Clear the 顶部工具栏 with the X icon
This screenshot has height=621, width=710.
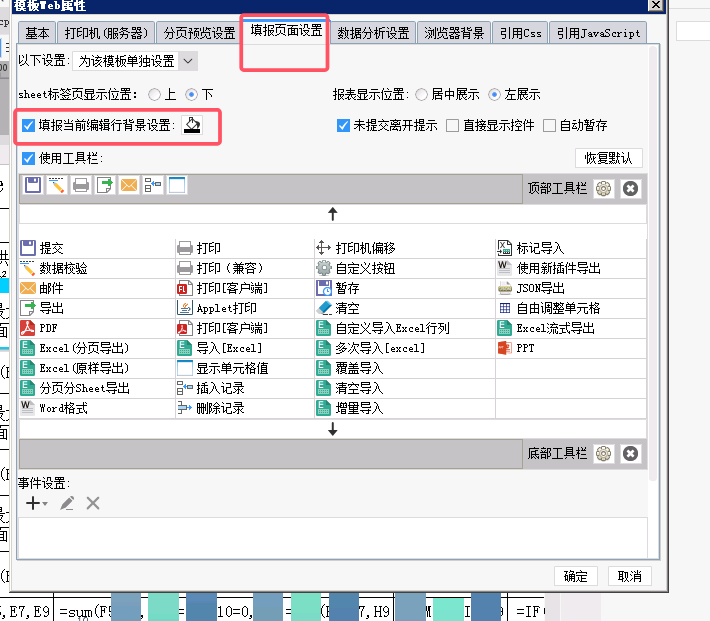pos(630,188)
